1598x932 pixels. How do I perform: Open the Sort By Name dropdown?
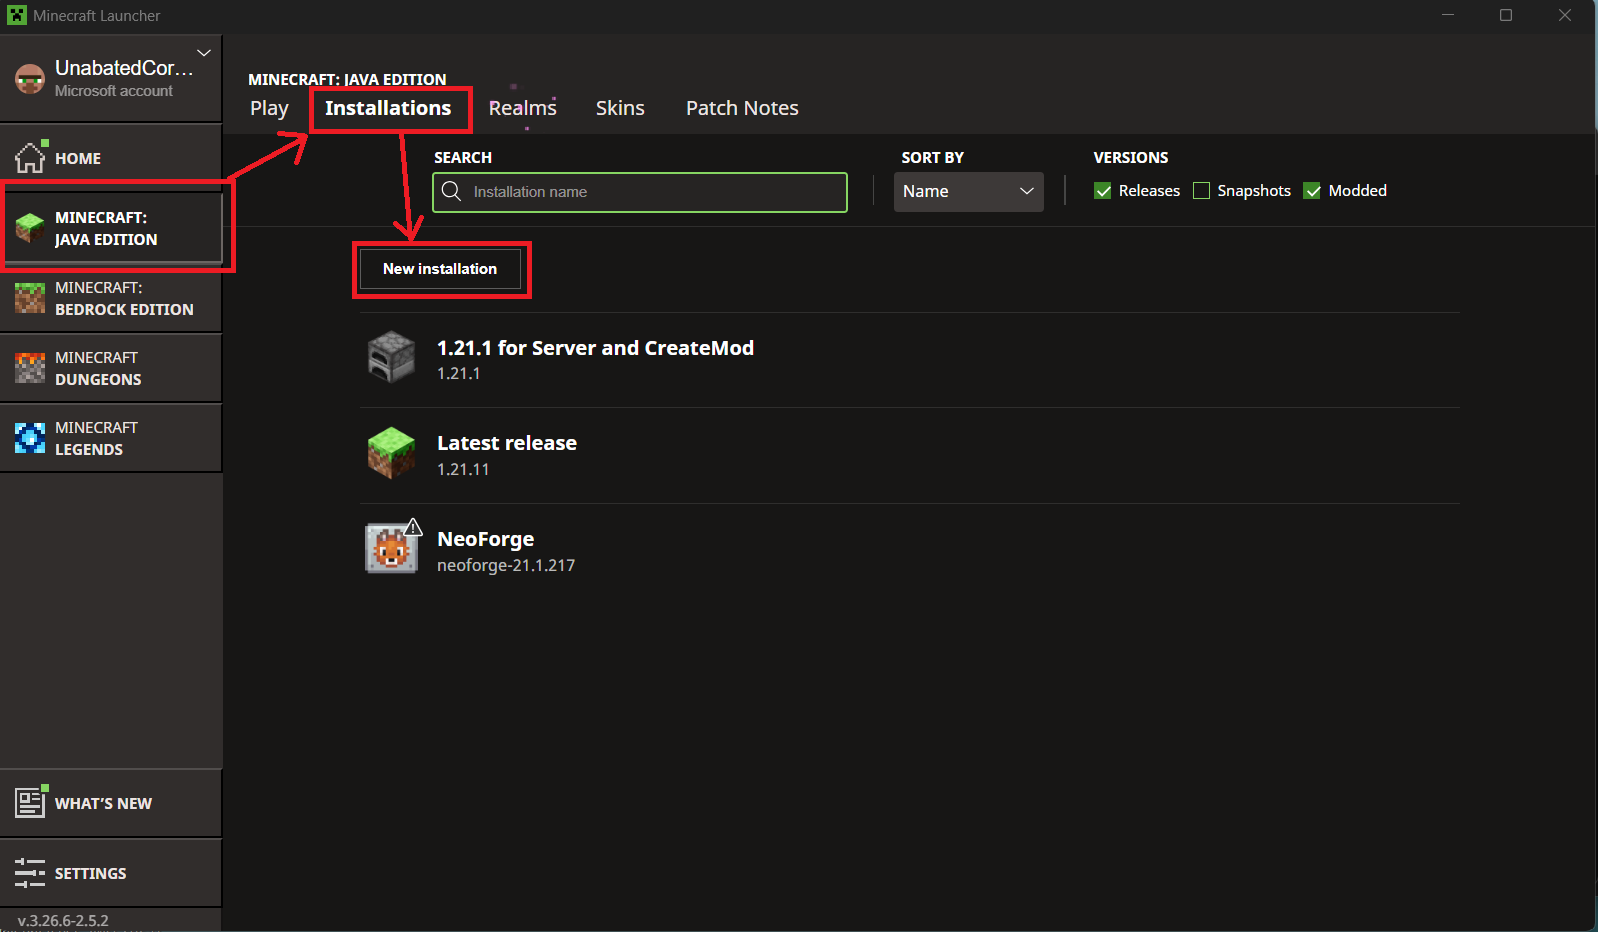(x=968, y=192)
